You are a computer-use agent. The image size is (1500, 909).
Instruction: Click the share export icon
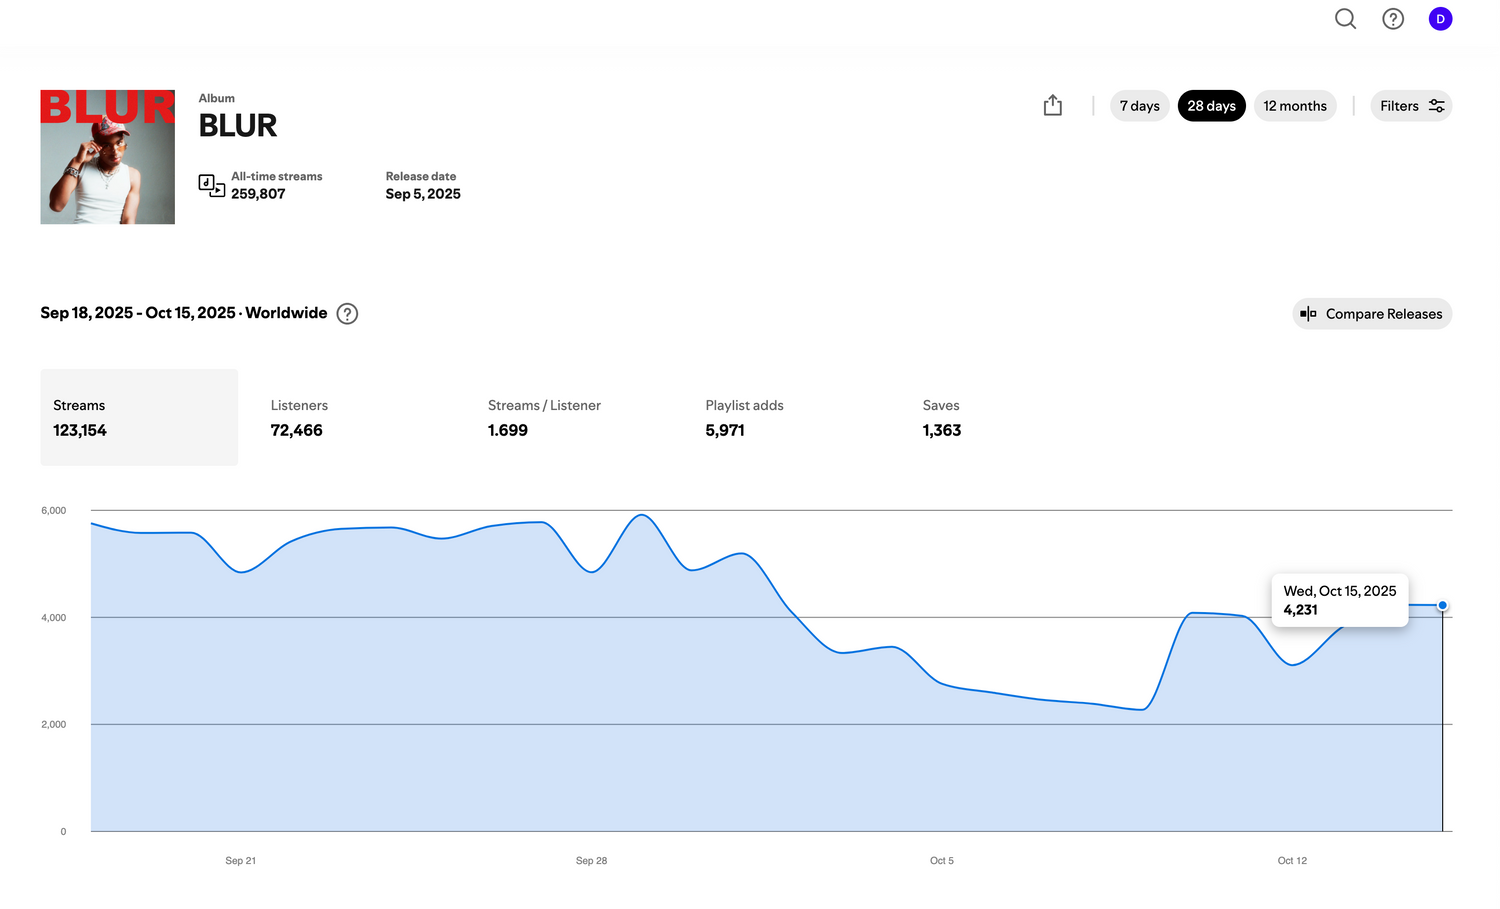coord(1053,106)
